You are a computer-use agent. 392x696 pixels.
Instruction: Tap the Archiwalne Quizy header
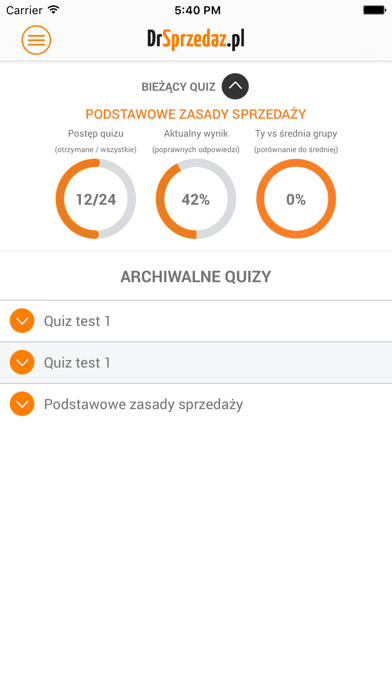(x=196, y=277)
